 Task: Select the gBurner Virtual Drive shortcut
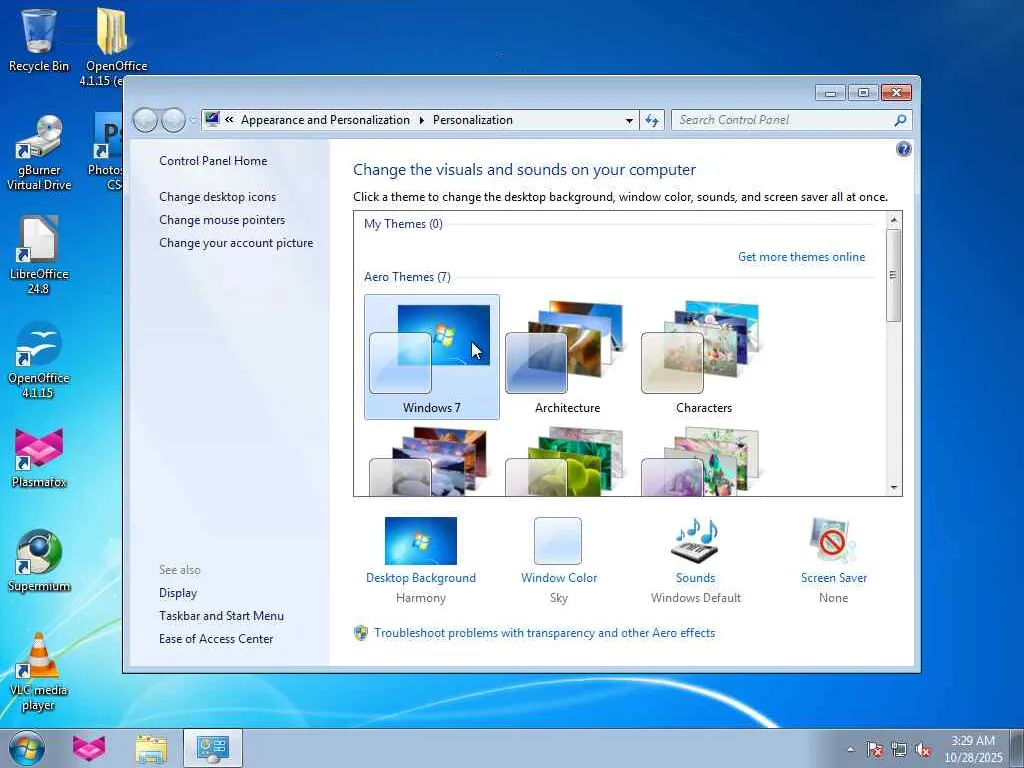click(39, 153)
